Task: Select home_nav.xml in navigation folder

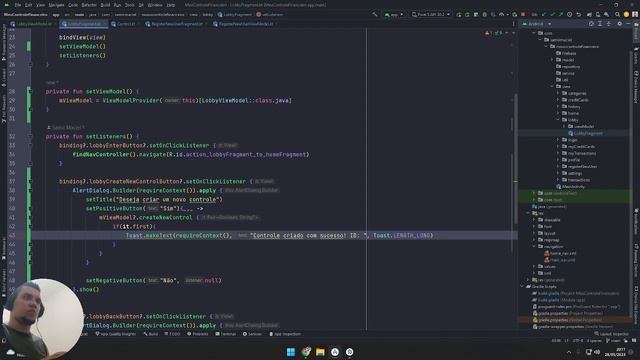Action: coord(560,253)
